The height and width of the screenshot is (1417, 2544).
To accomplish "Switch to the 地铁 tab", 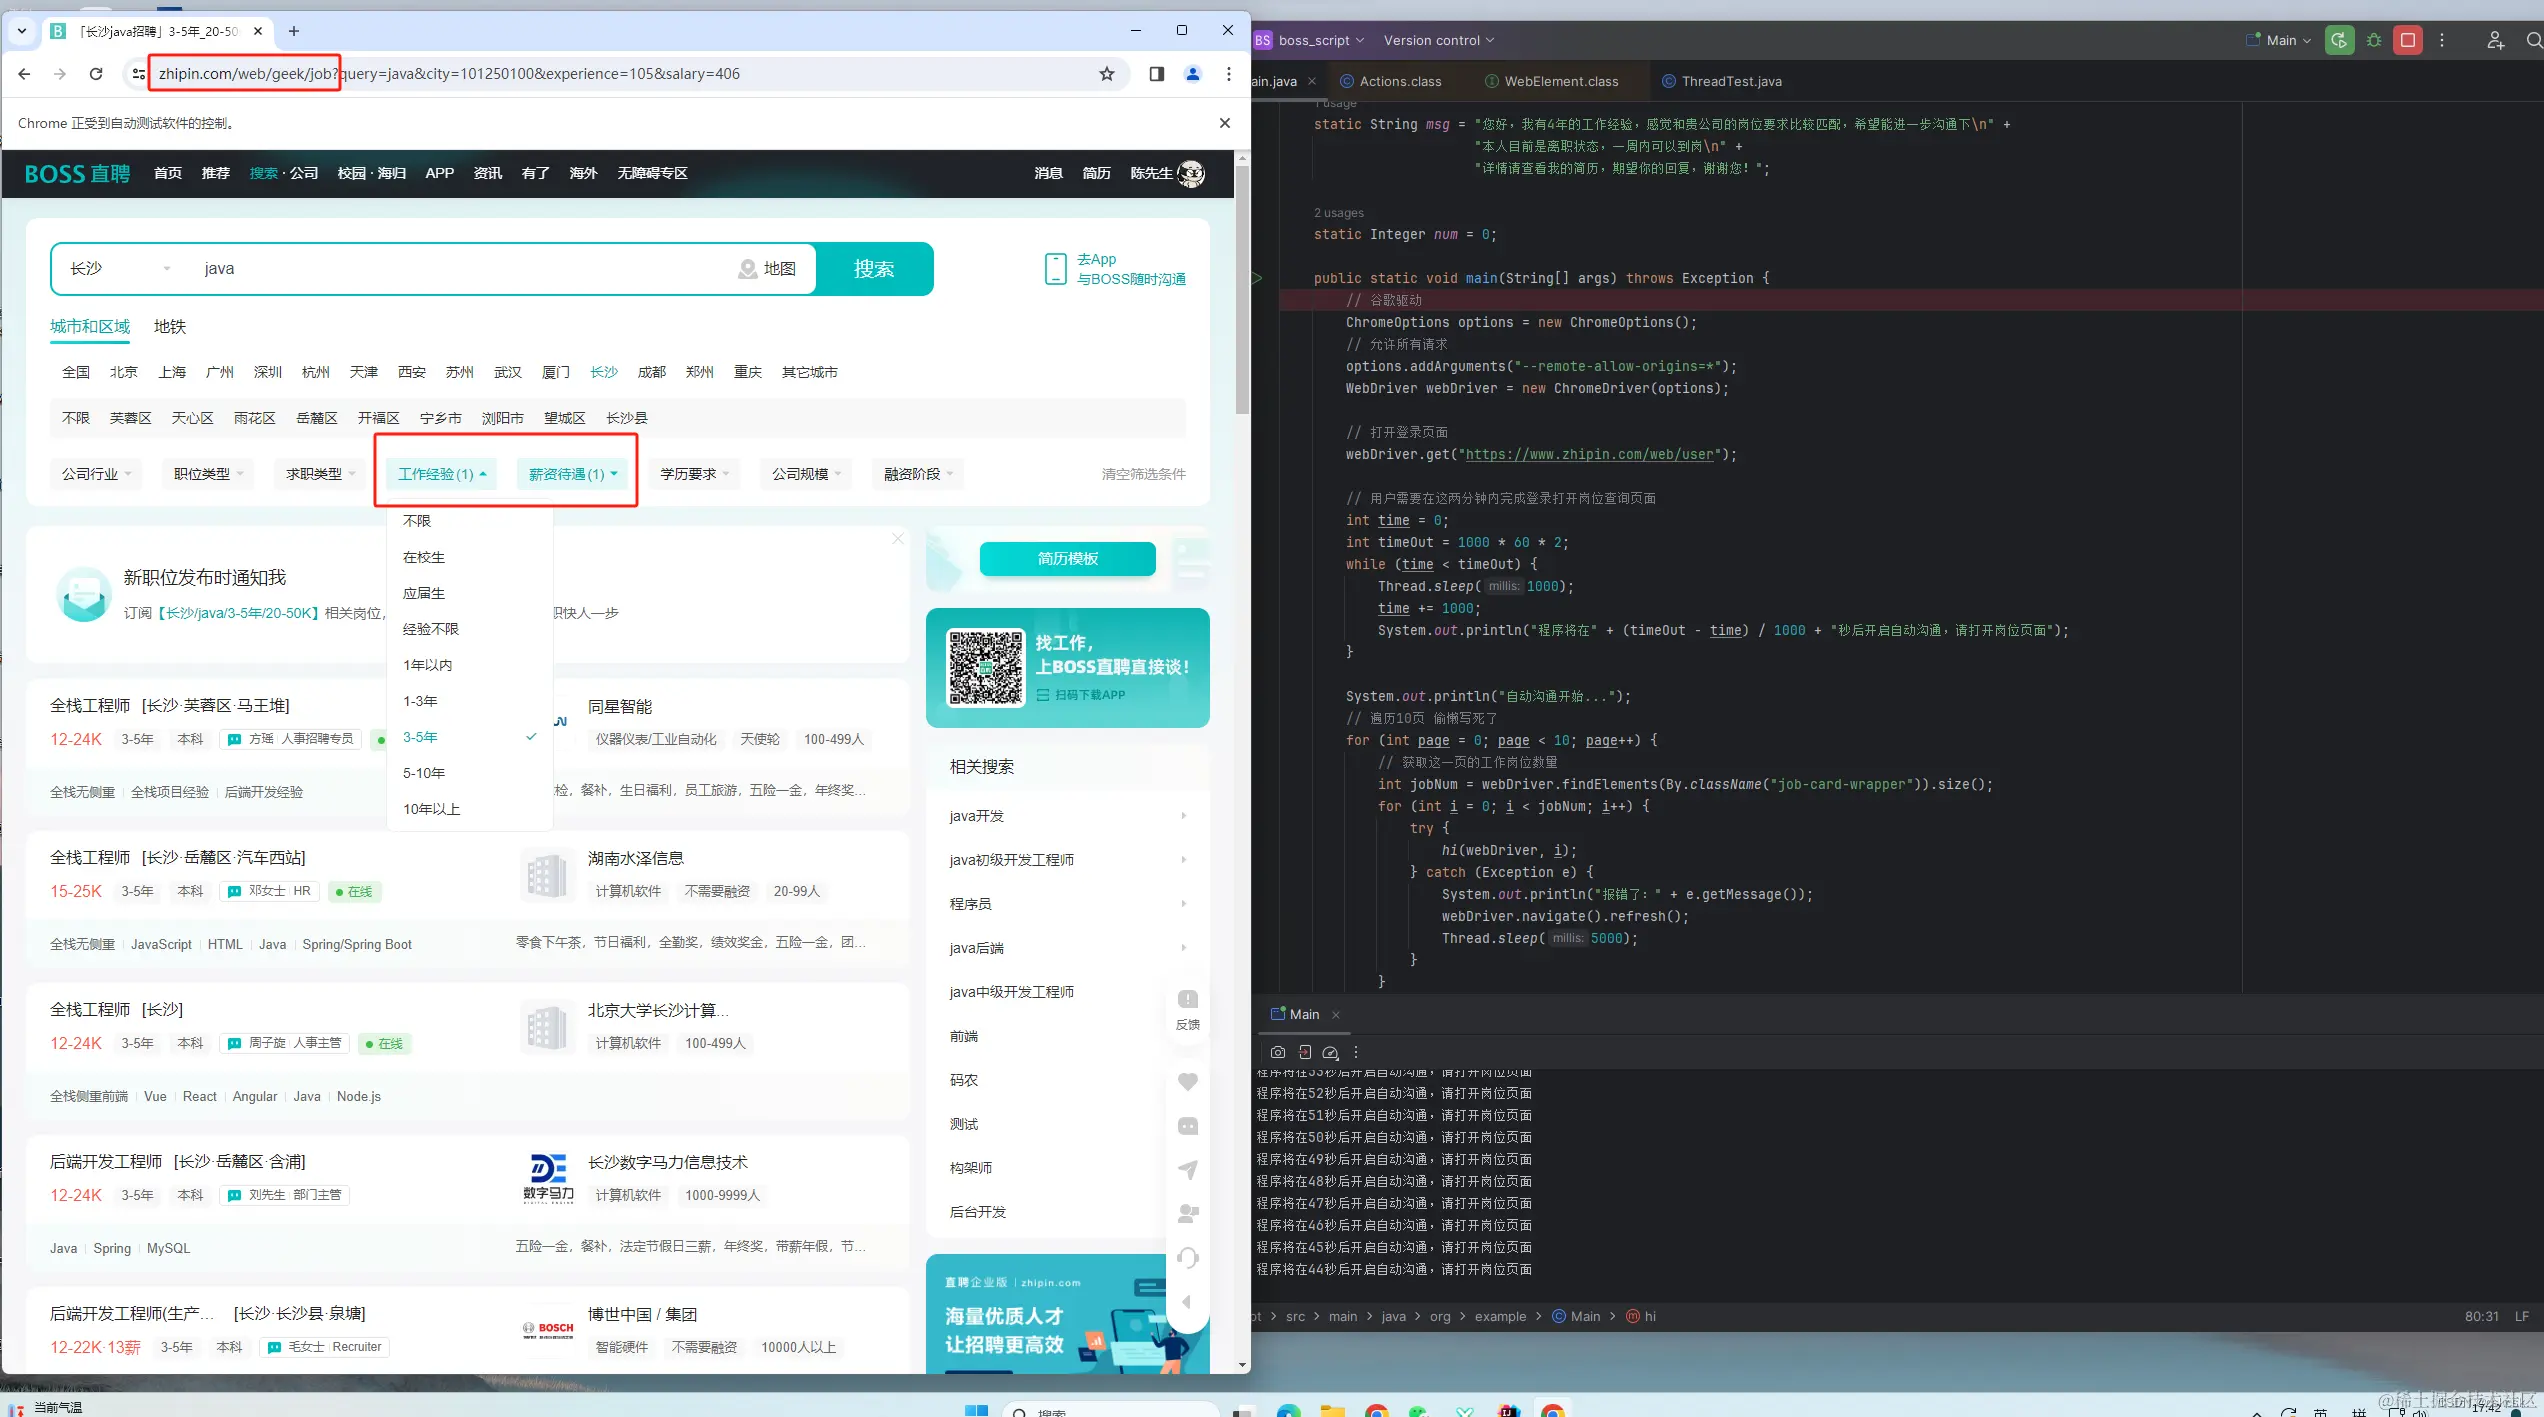I will click(170, 327).
